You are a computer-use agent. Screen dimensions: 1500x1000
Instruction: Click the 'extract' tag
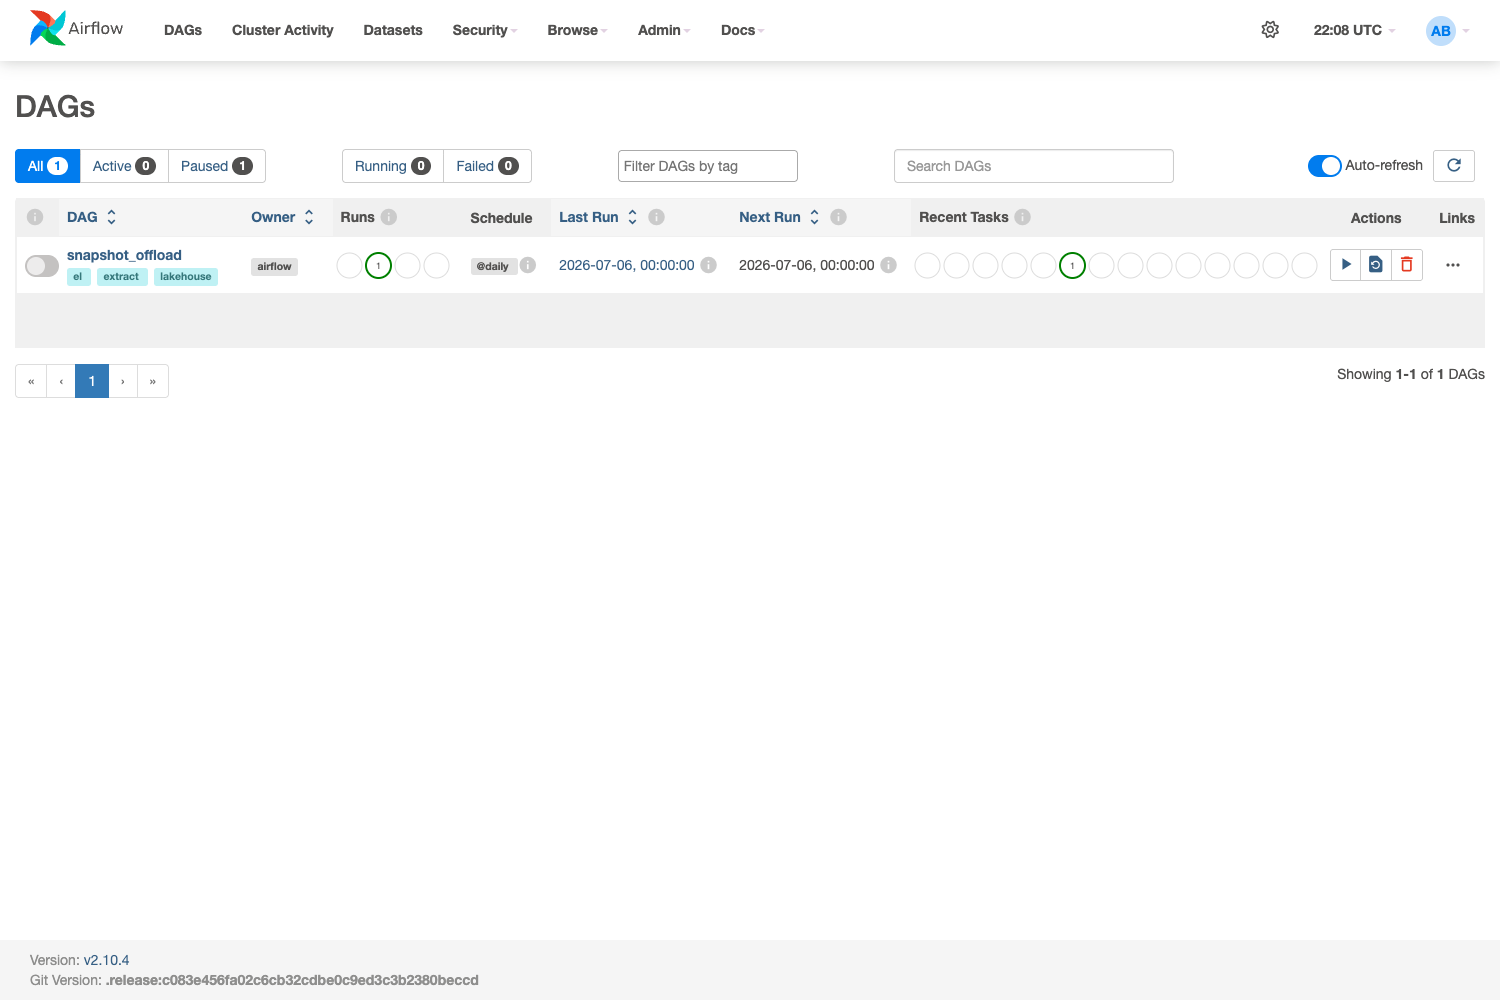coord(122,277)
